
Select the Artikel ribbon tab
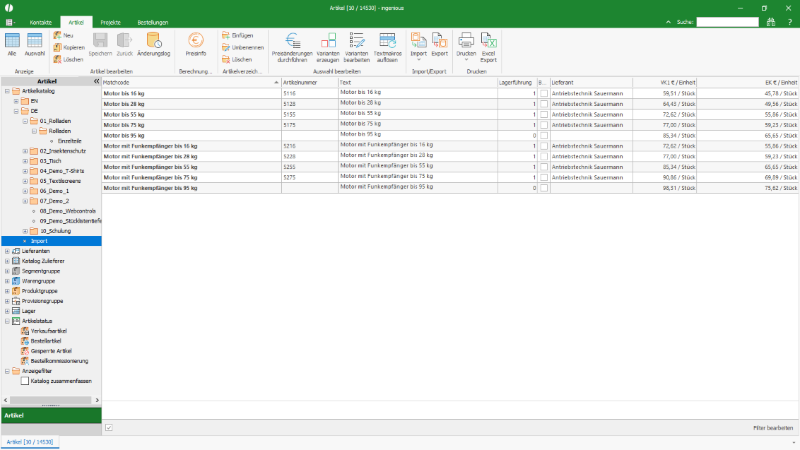pyautogui.click(x=76, y=22)
